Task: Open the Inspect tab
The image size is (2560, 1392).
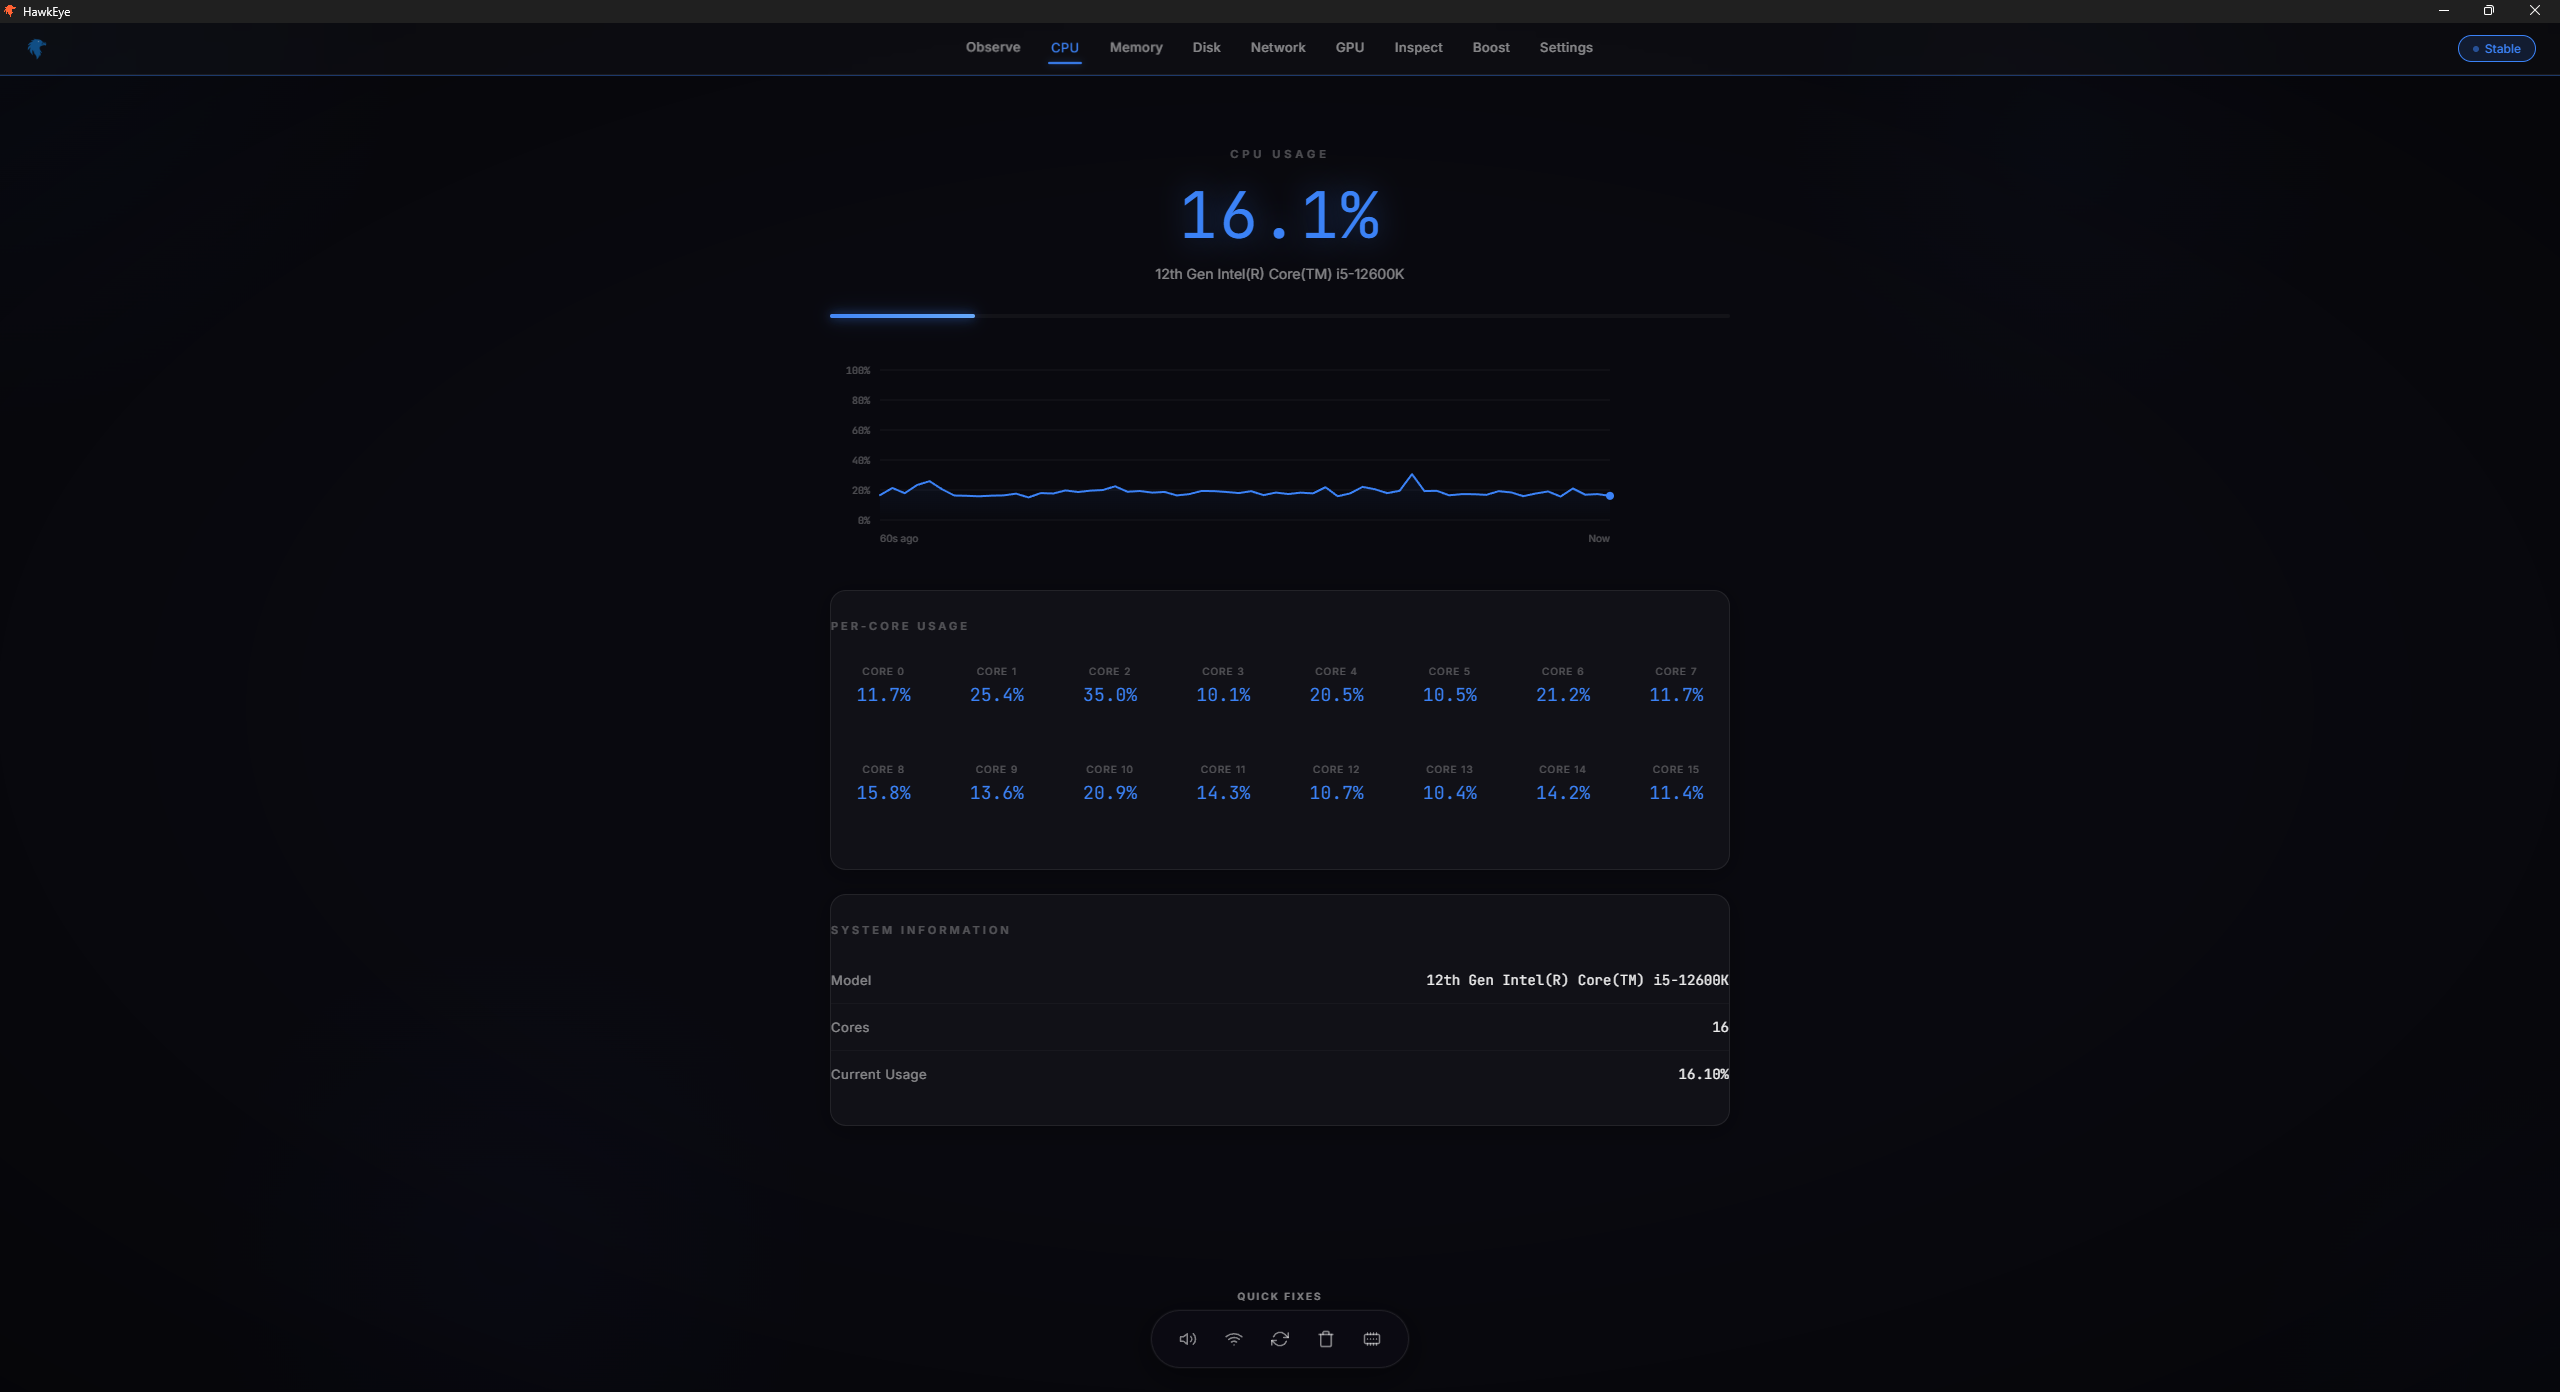Action: point(1418,47)
